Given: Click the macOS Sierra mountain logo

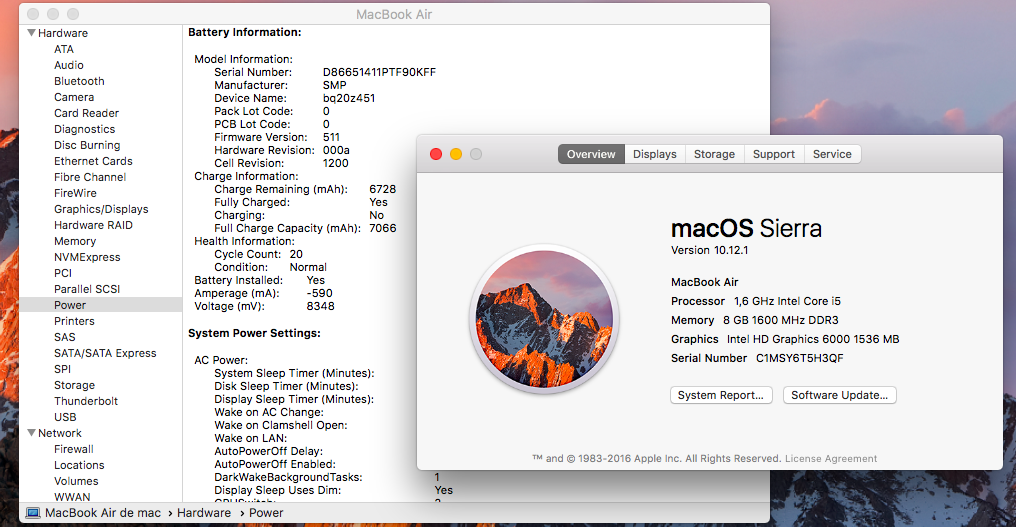Looking at the screenshot, I should (x=545, y=319).
